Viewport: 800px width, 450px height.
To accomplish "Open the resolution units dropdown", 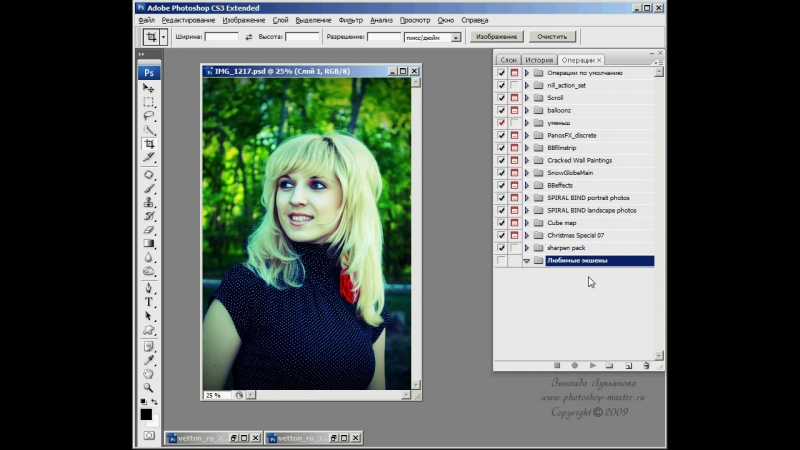I will 456,37.
